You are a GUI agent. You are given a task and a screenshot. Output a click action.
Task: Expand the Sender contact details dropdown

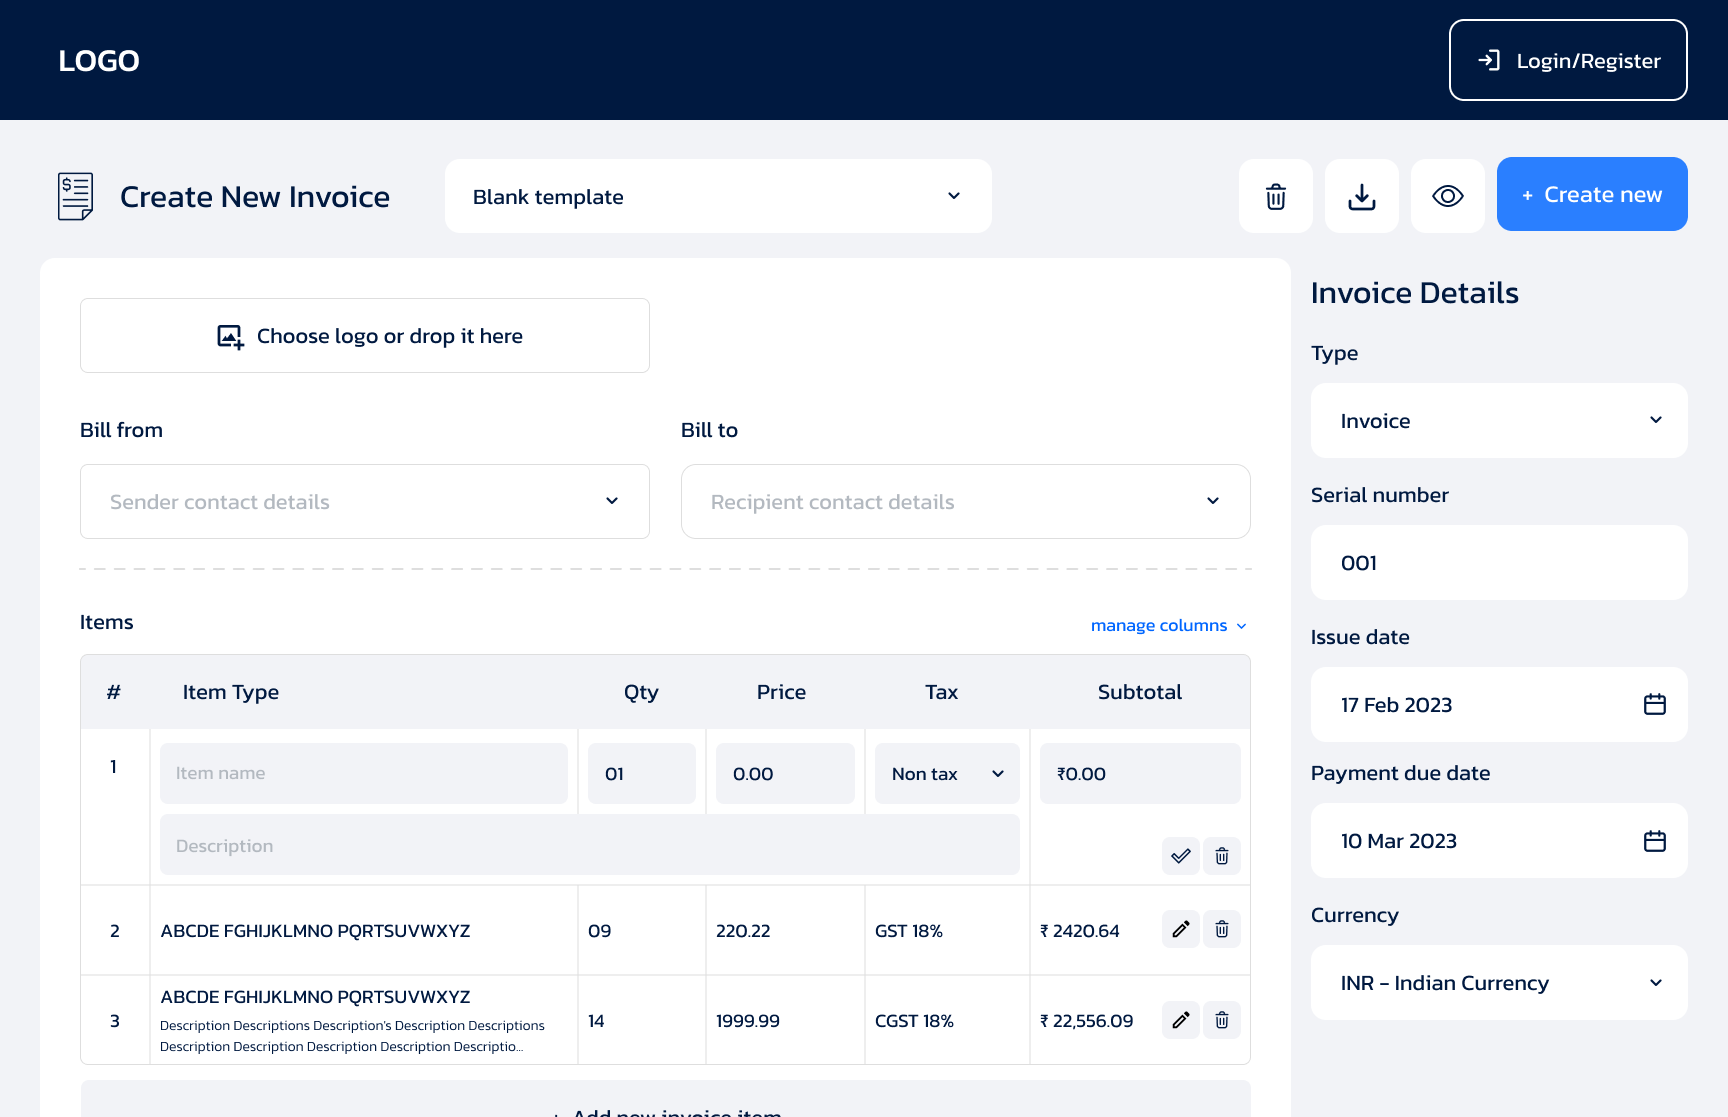(x=364, y=501)
